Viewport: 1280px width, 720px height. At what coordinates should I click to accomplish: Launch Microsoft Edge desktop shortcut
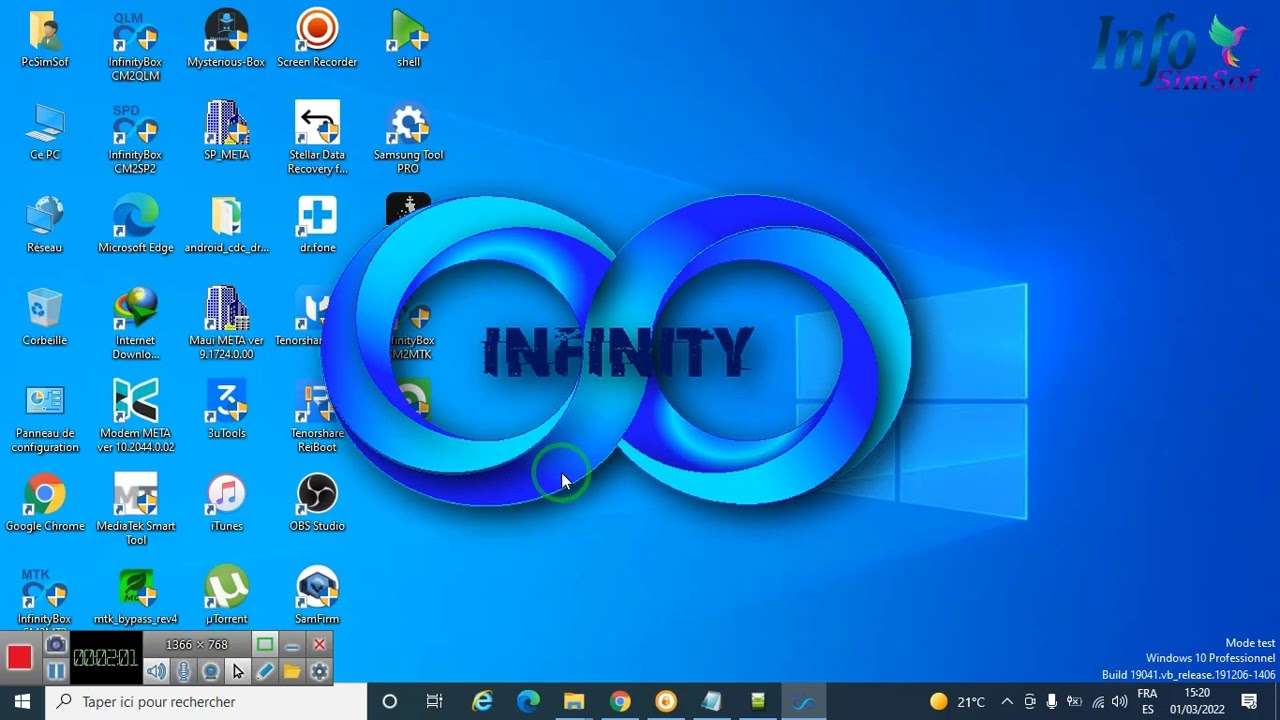point(135,225)
